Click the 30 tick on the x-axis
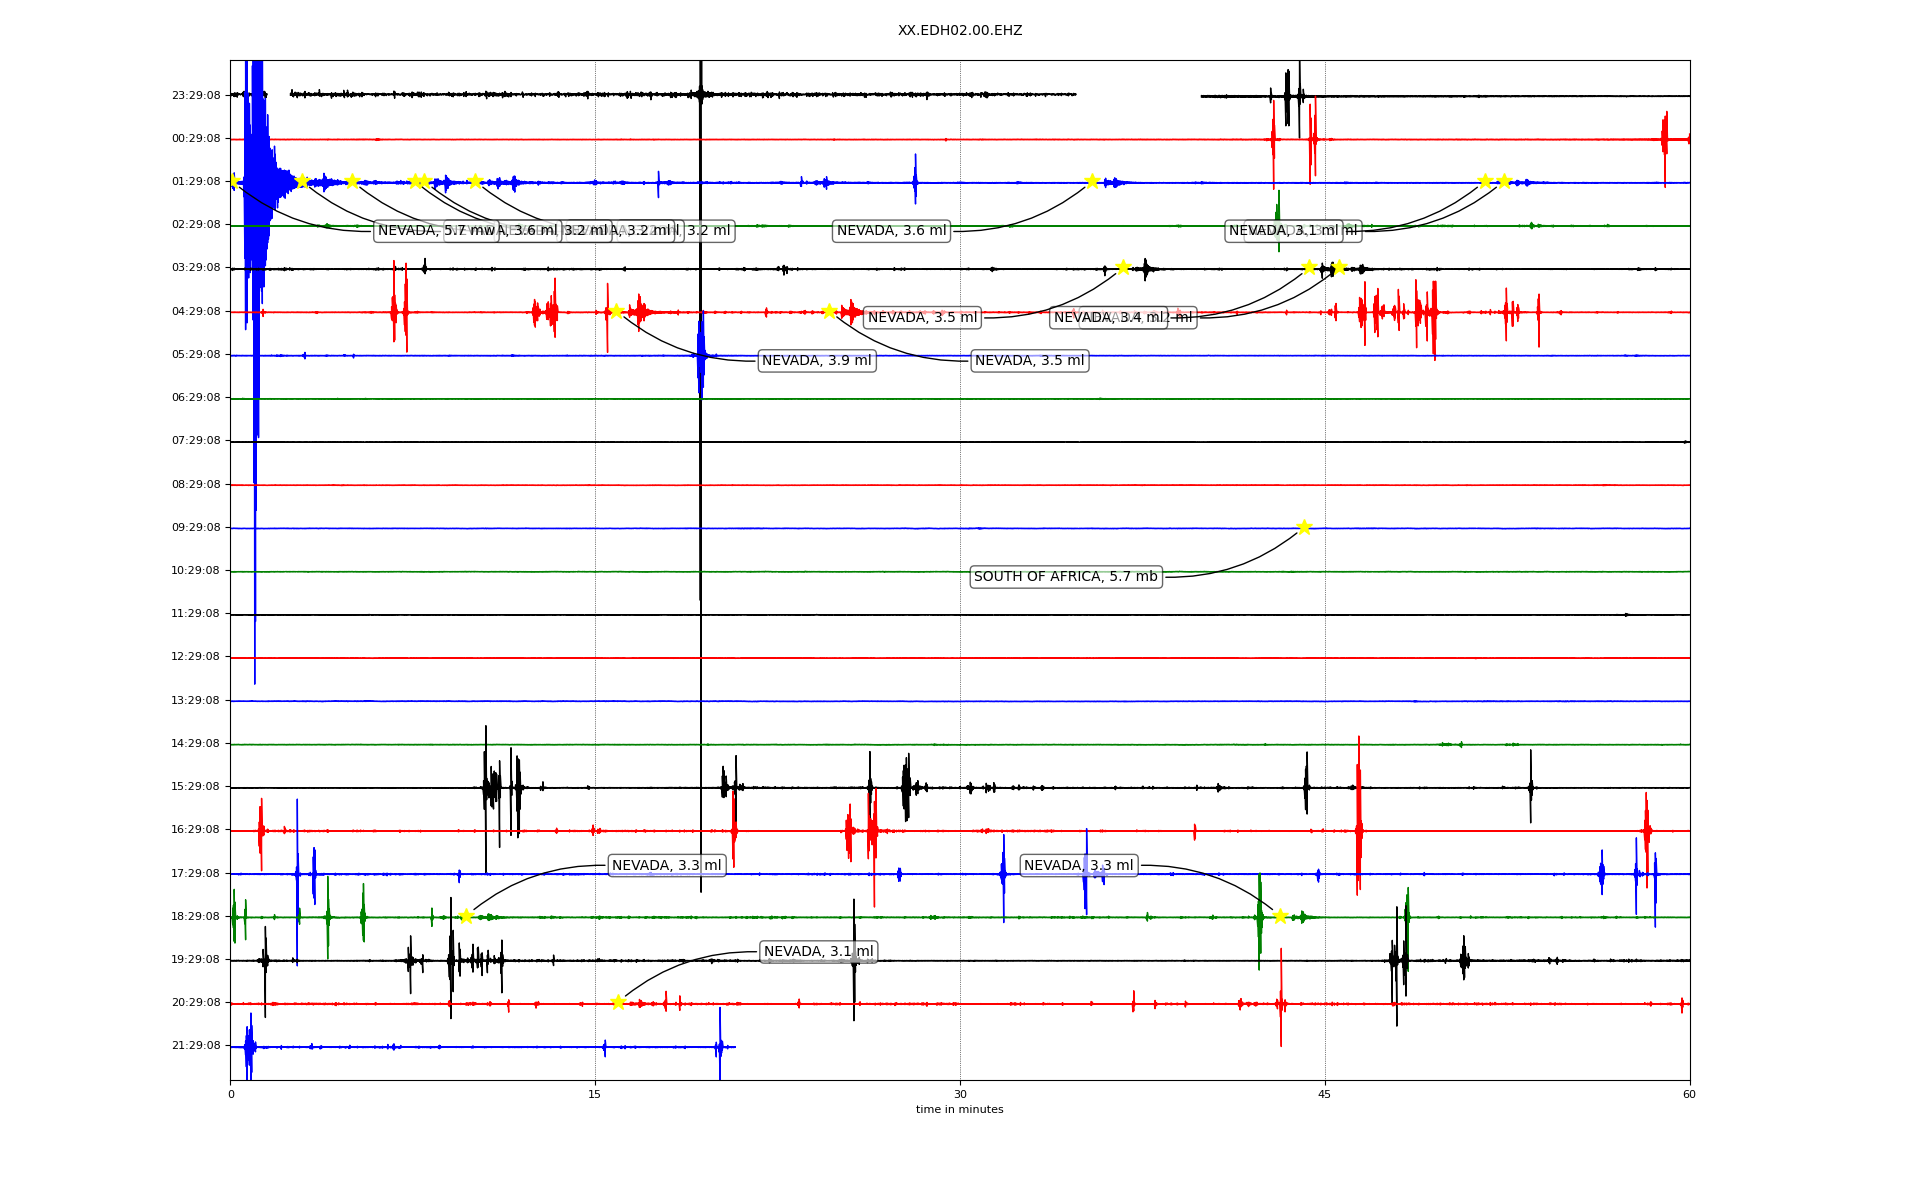 pos(959,1094)
